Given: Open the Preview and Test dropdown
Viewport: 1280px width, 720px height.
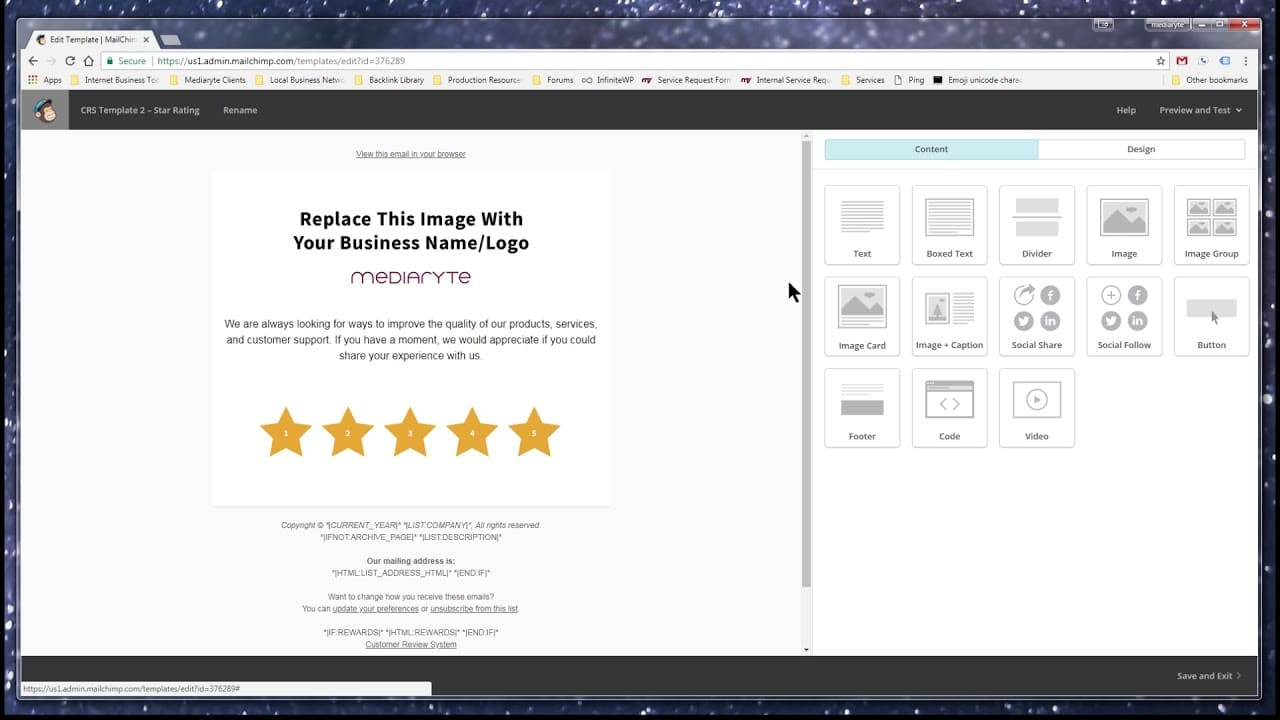Looking at the screenshot, I should [x=1199, y=110].
